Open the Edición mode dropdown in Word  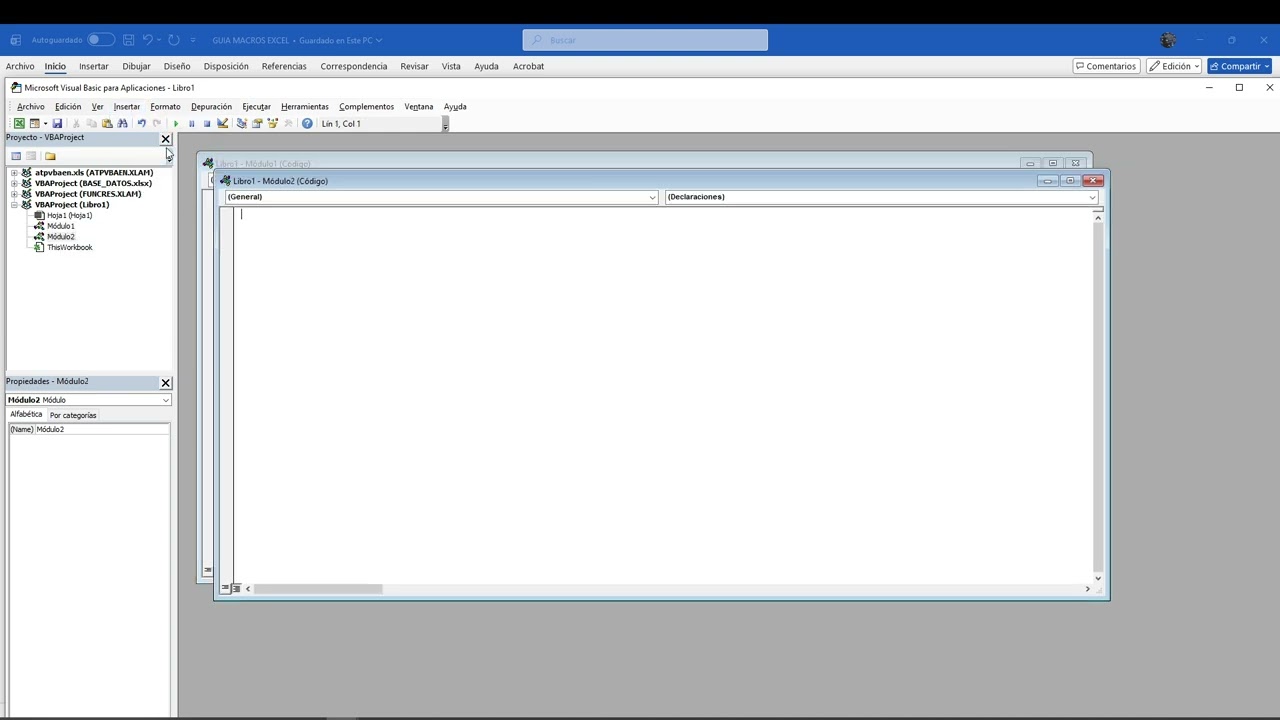1174,66
